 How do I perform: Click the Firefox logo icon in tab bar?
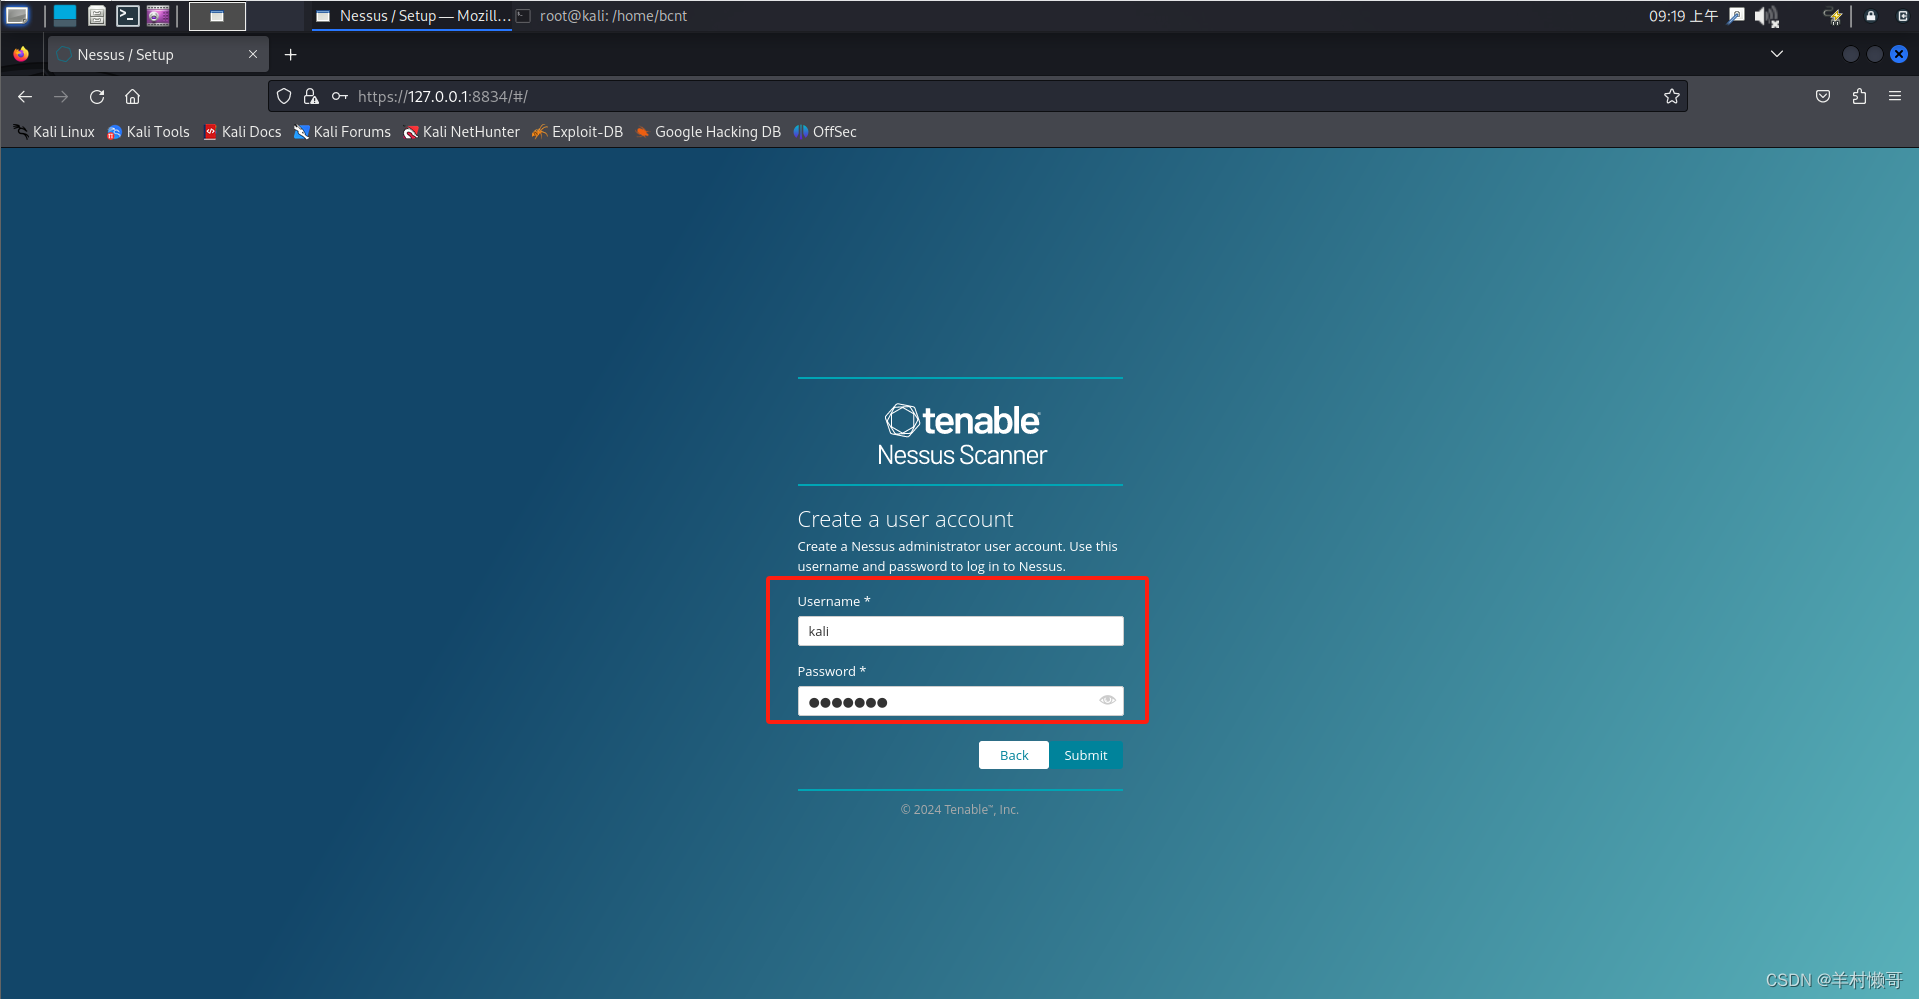[21, 54]
